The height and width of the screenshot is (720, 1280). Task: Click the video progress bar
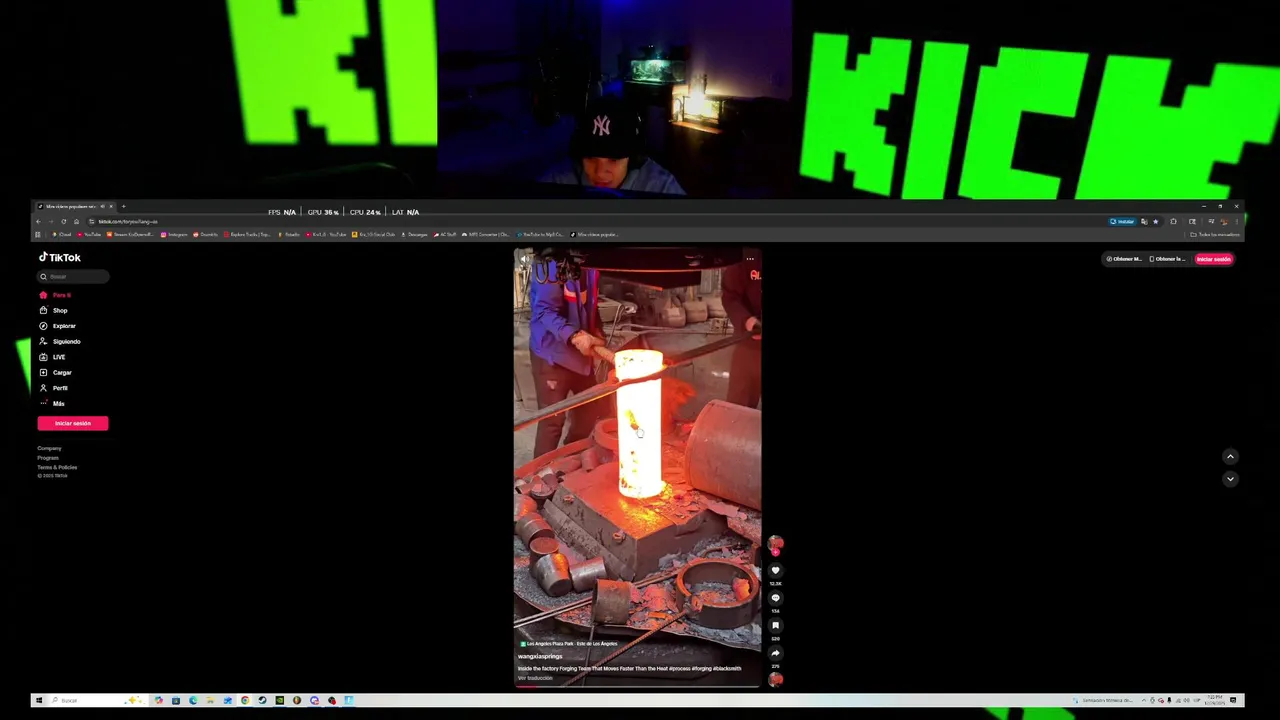pyautogui.click(x=637, y=687)
